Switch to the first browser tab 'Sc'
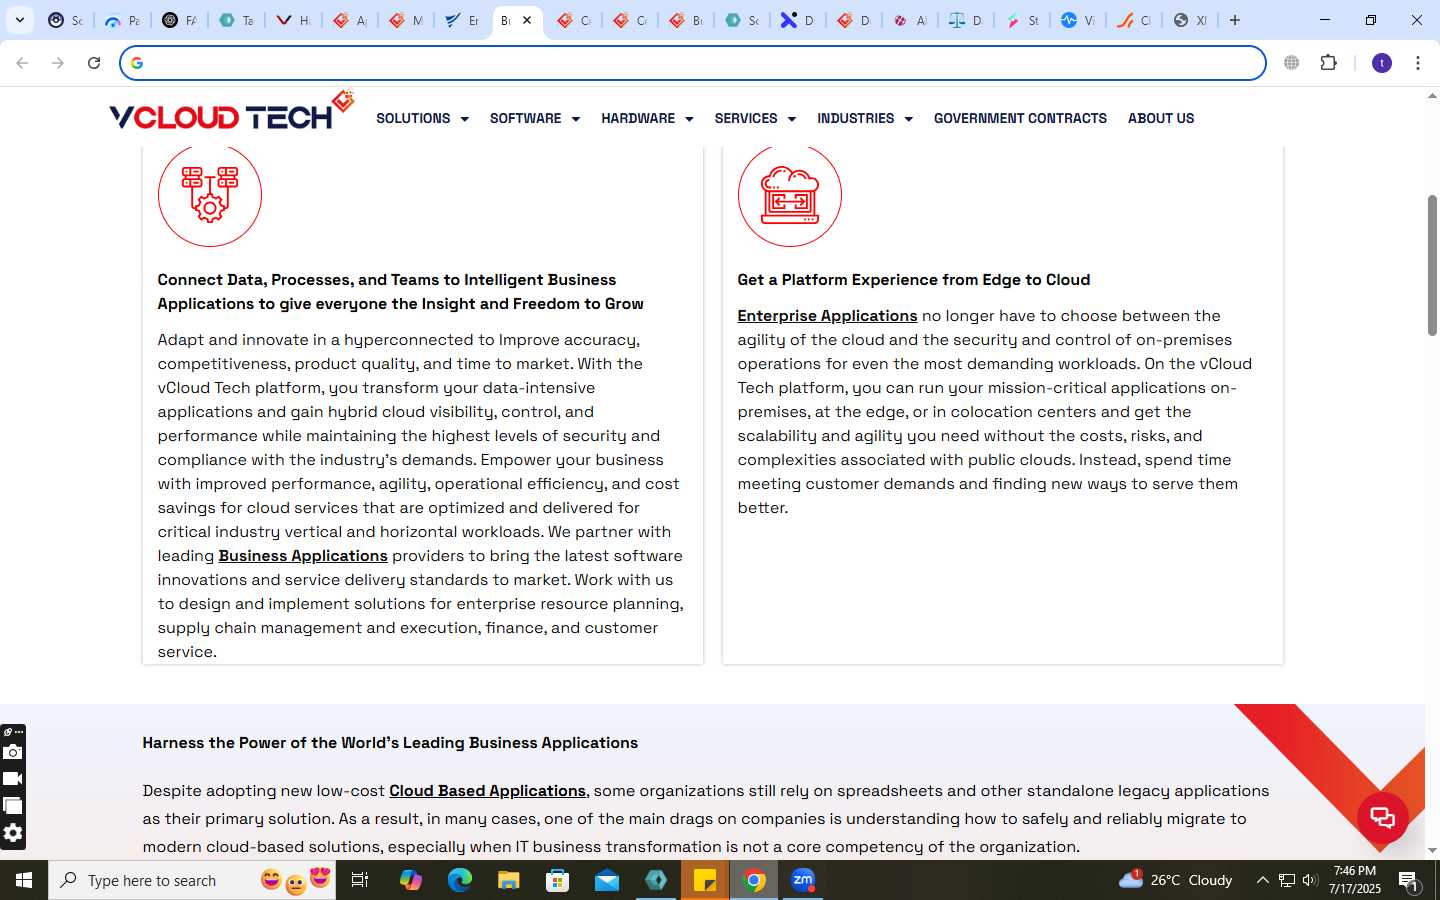 pos(66,20)
